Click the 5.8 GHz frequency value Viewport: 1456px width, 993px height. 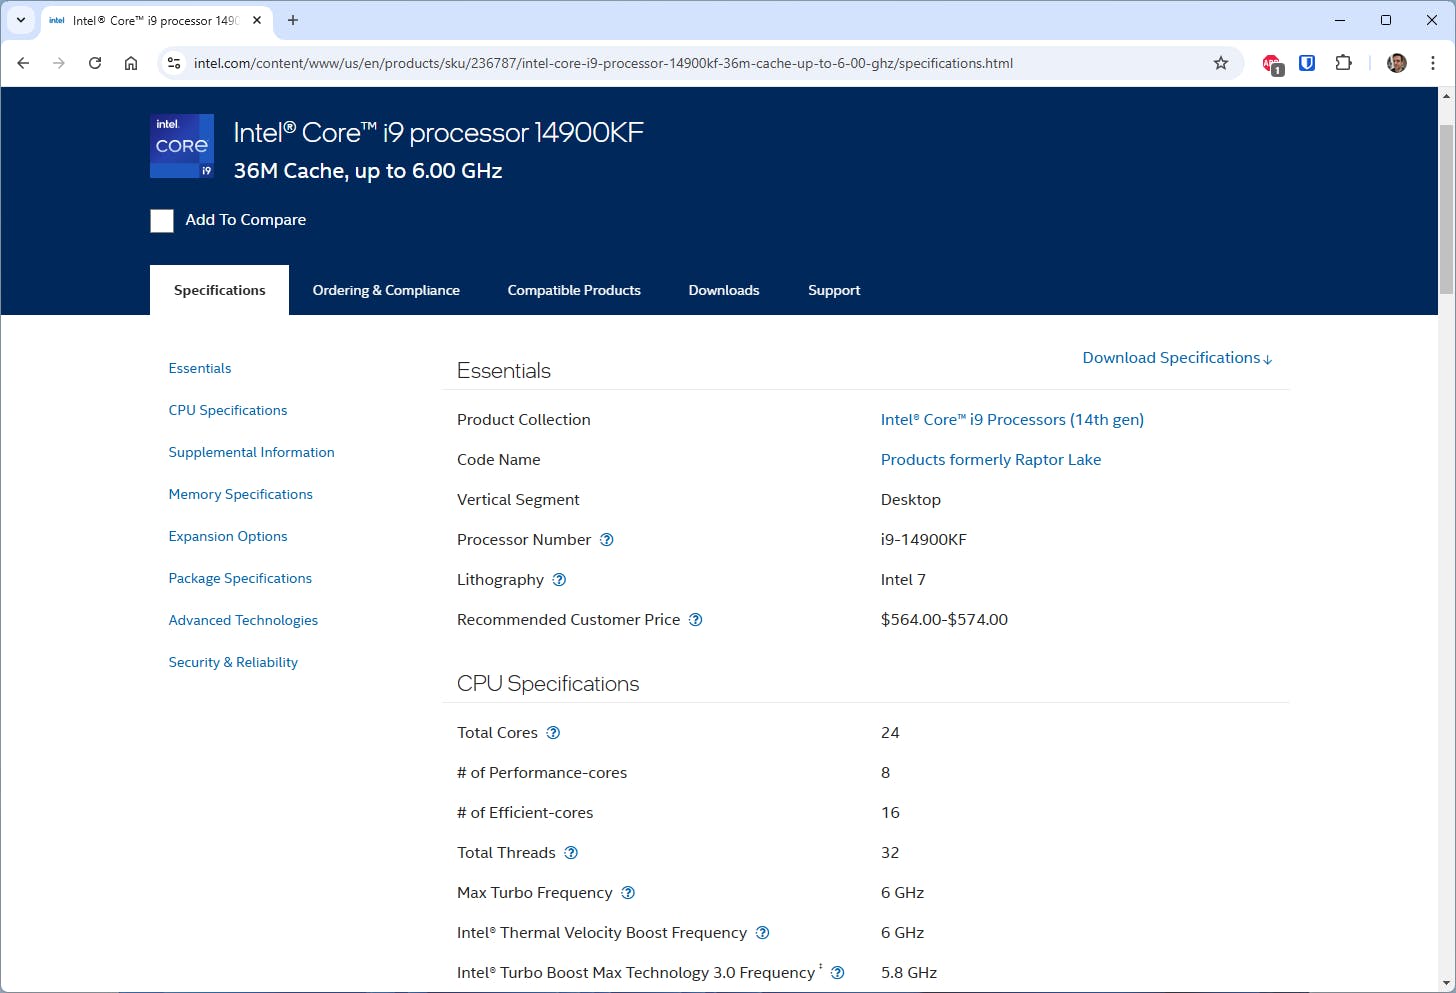coord(909,973)
